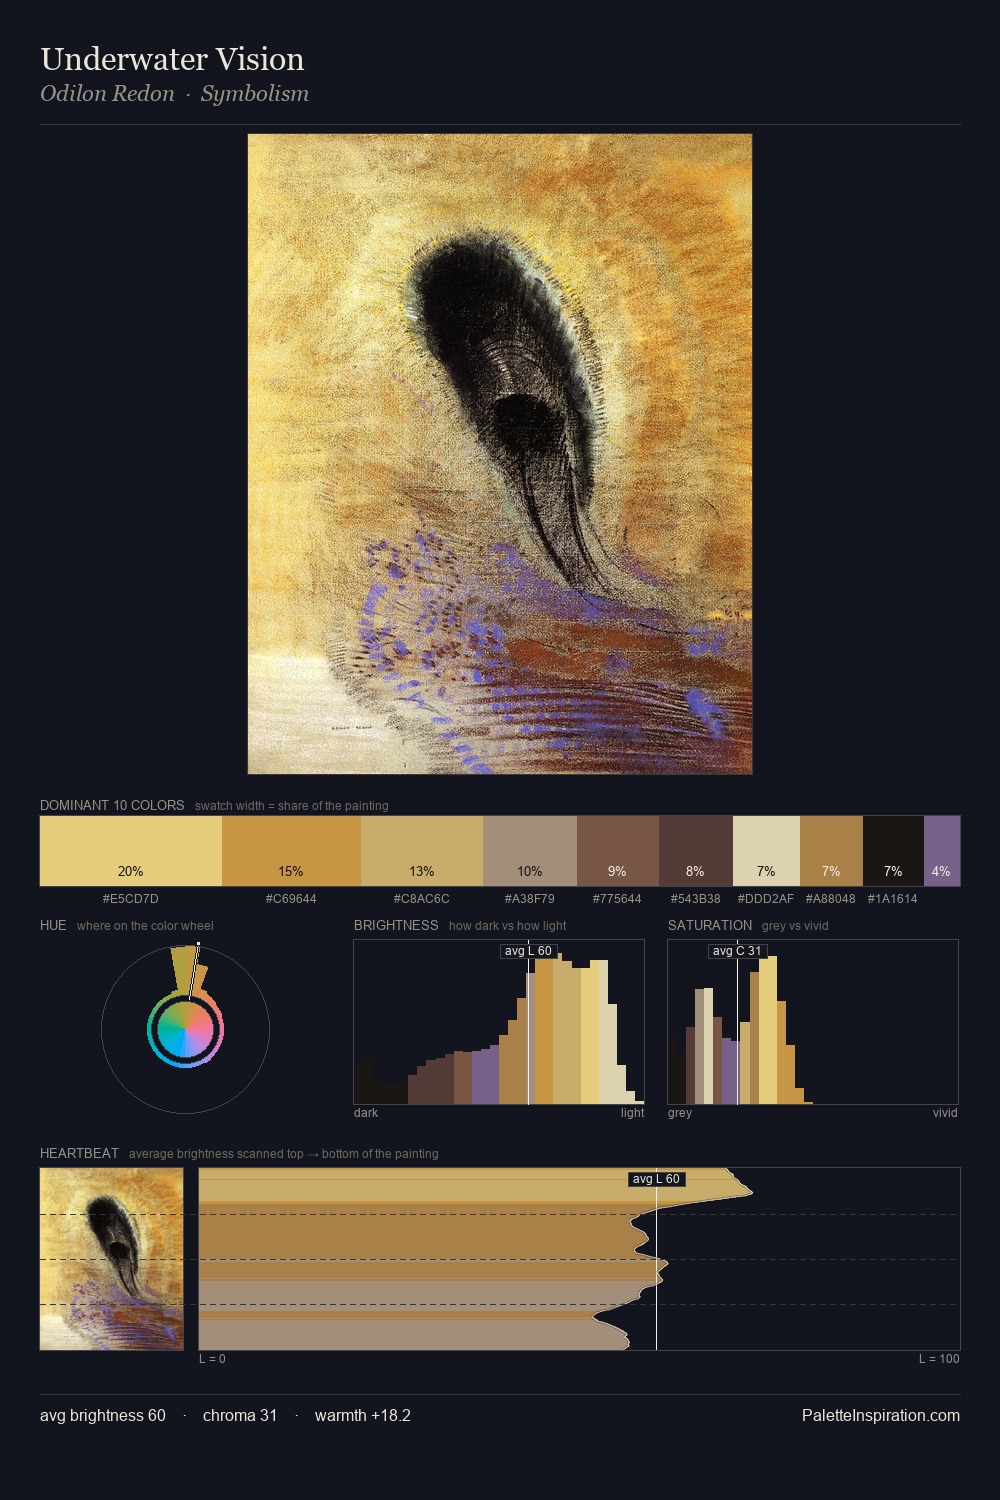Choose the 7% ochre swatch #A88048

pyautogui.click(x=831, y=851)
